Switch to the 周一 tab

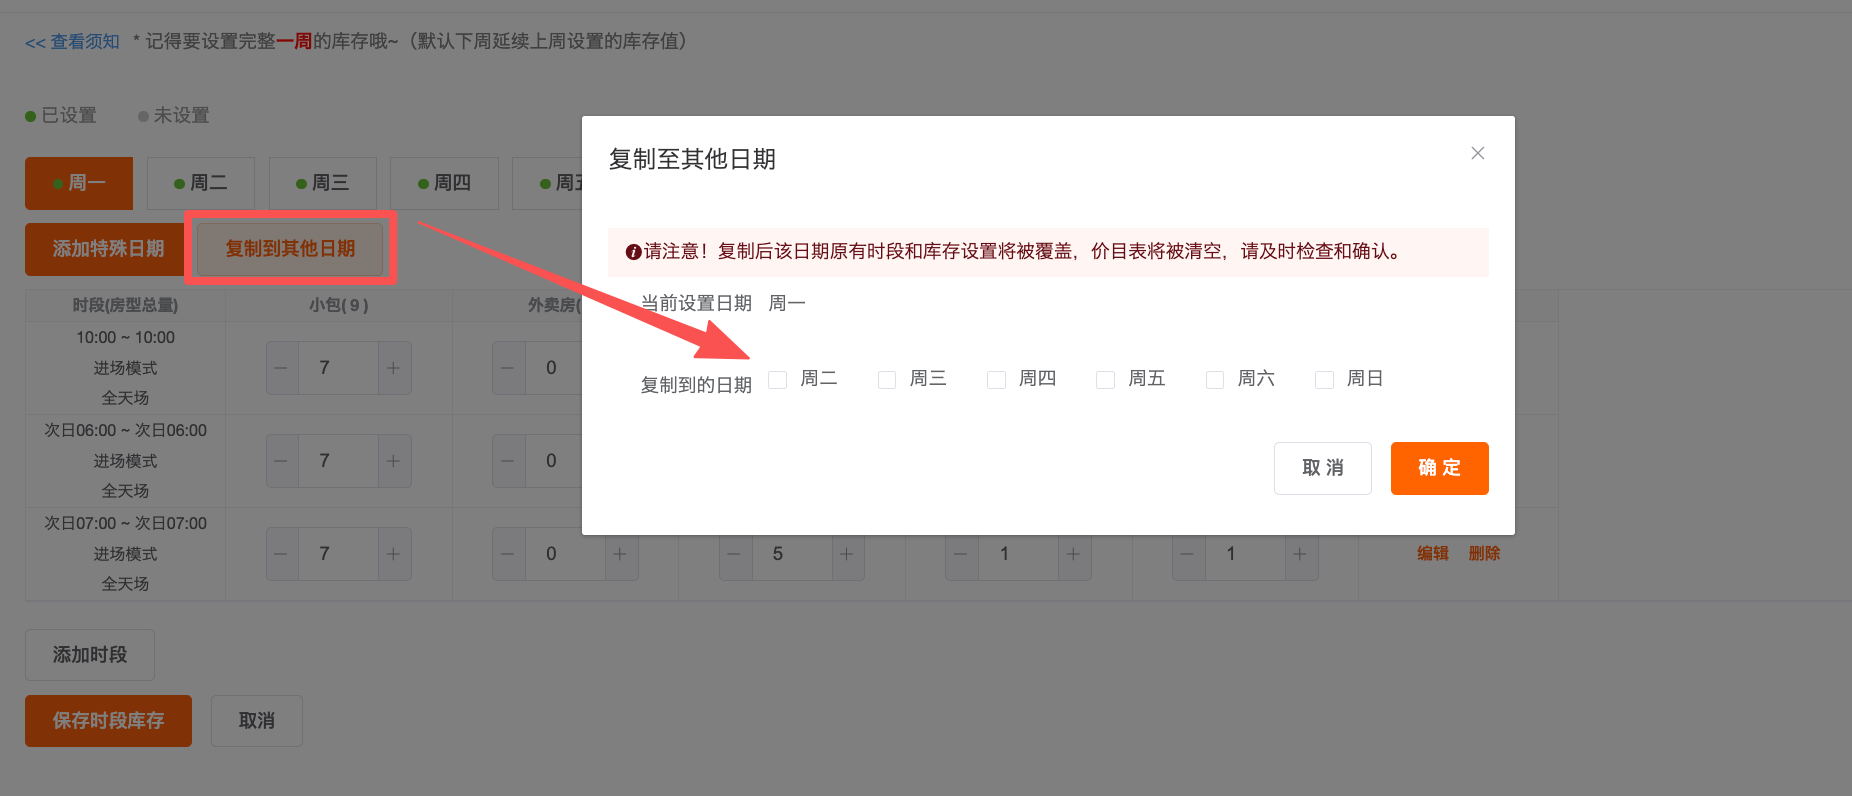click(x=79, y=183)
